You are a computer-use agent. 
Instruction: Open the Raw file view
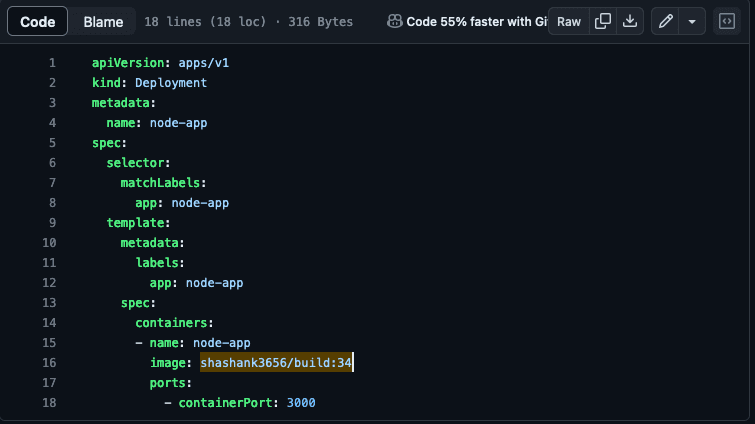click(x=569, y=21)
